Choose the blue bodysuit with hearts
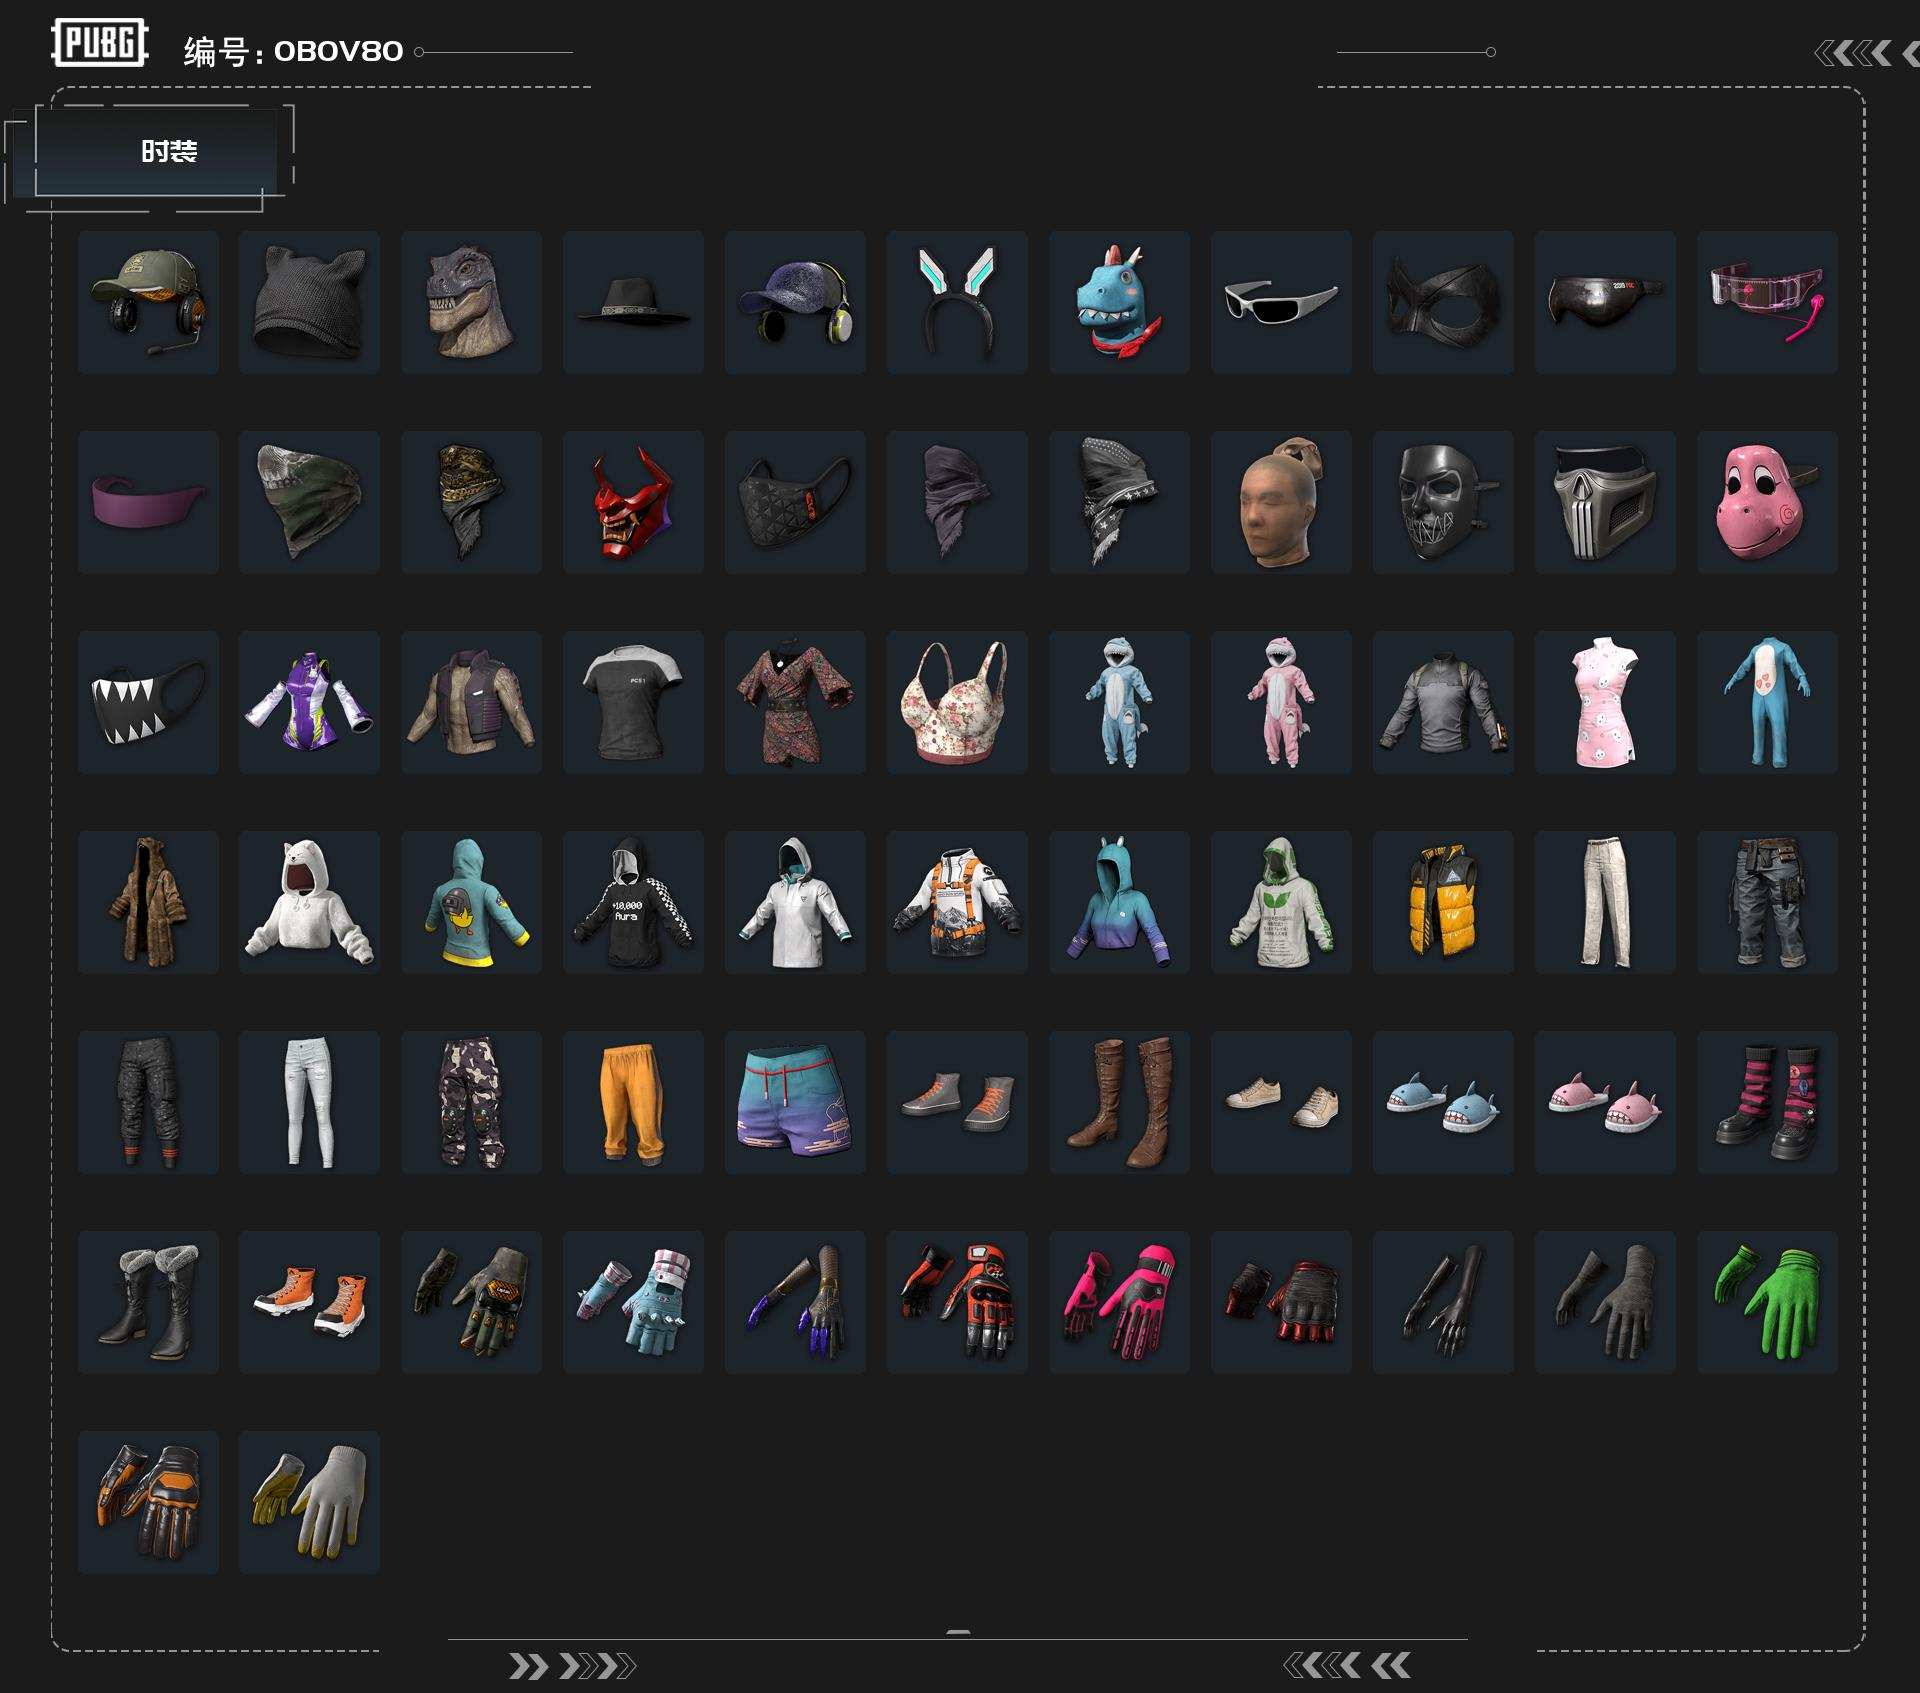 pyautogui.click(x=1767, y=702)
